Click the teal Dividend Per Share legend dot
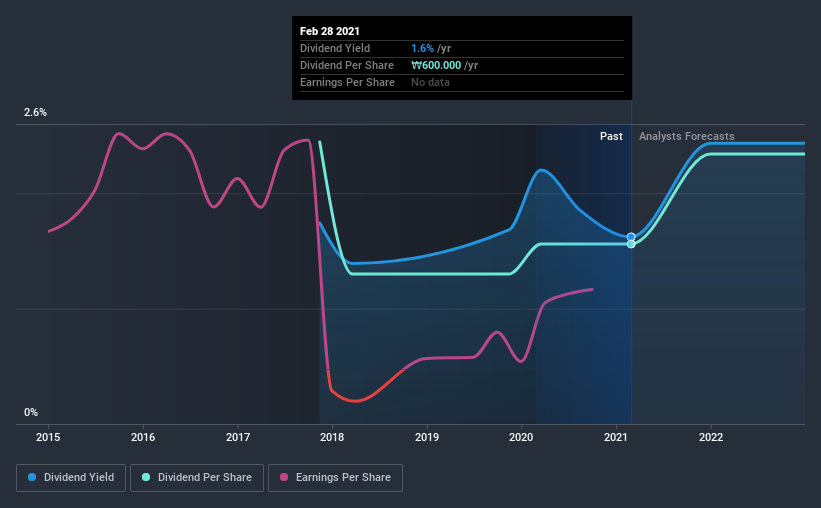821x508 pixels. point(146,477)
